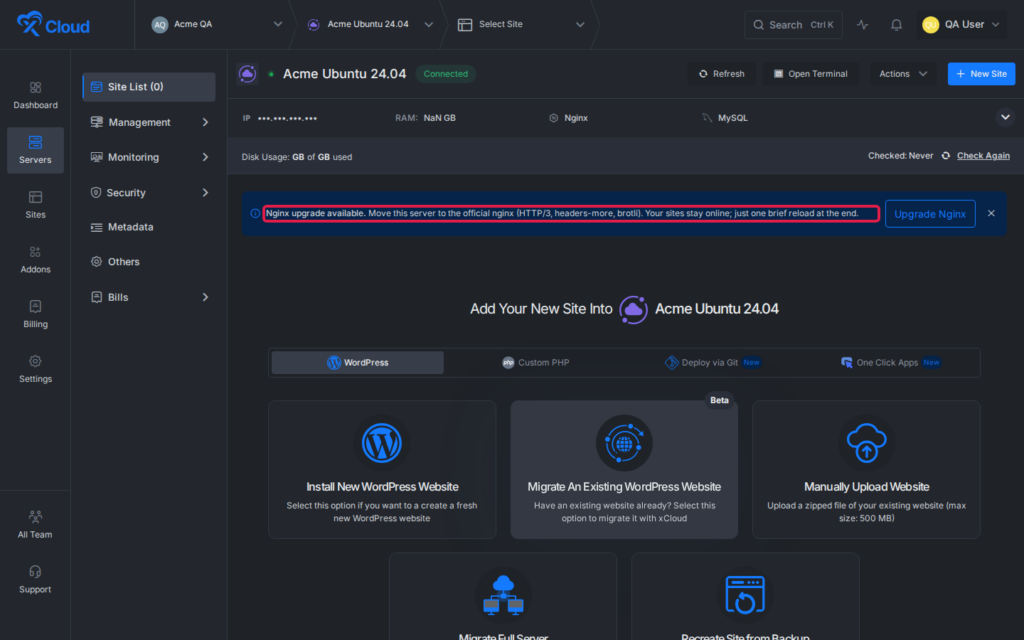Open the Actions dropdown
This screenshot has width=1024, height=640.
(903, 74)
